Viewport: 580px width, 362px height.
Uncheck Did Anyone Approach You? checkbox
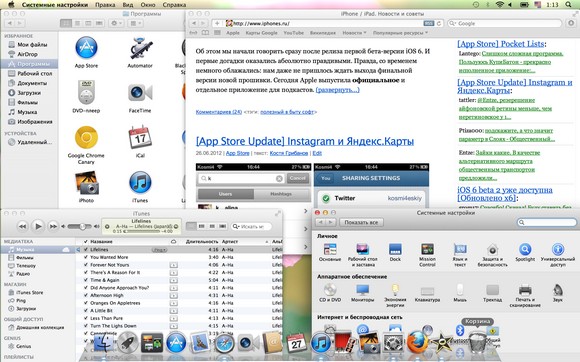point(86,287)
